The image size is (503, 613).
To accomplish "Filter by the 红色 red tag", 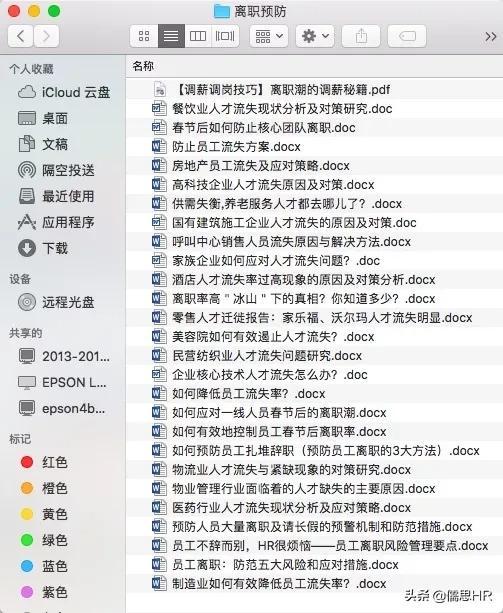I will (x=44, y=462).
